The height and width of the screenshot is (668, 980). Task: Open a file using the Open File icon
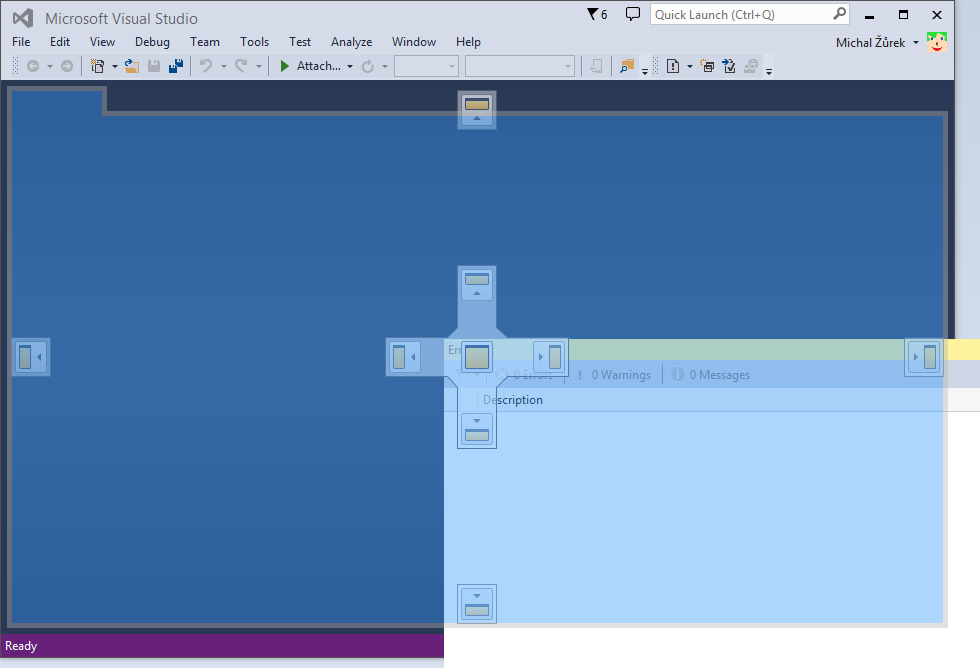coord(131,65)
